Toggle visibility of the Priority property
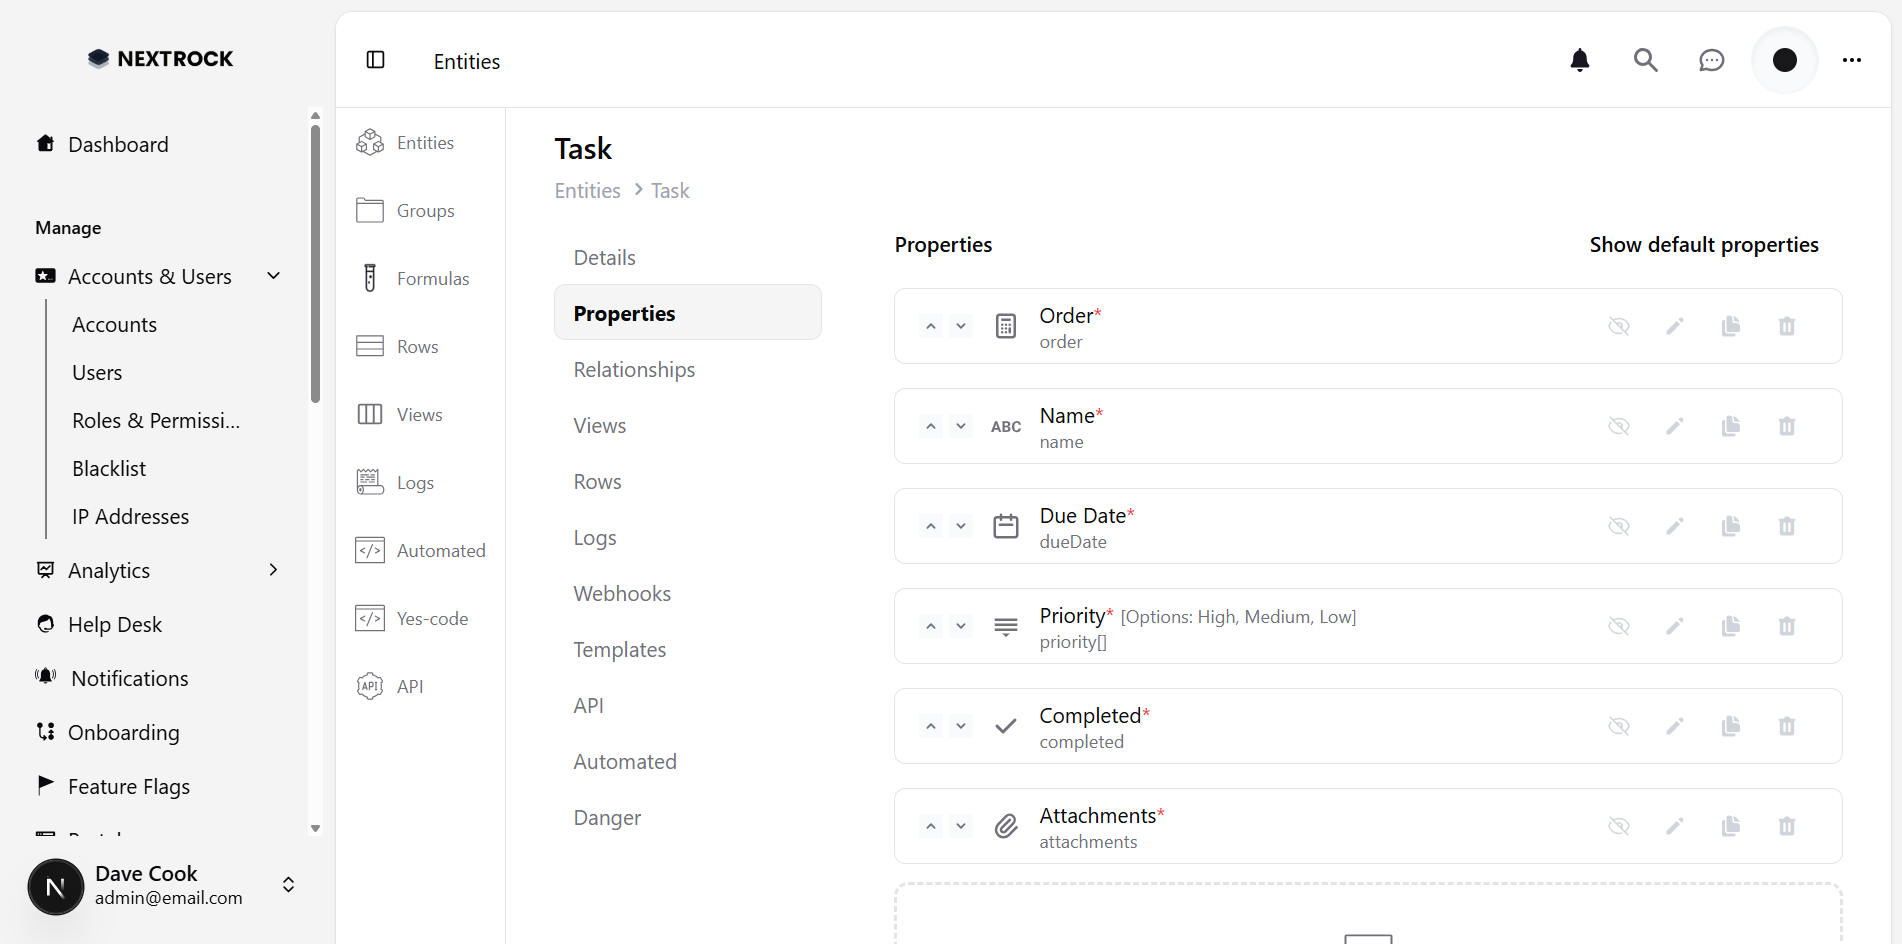 tap(1620, 626)
